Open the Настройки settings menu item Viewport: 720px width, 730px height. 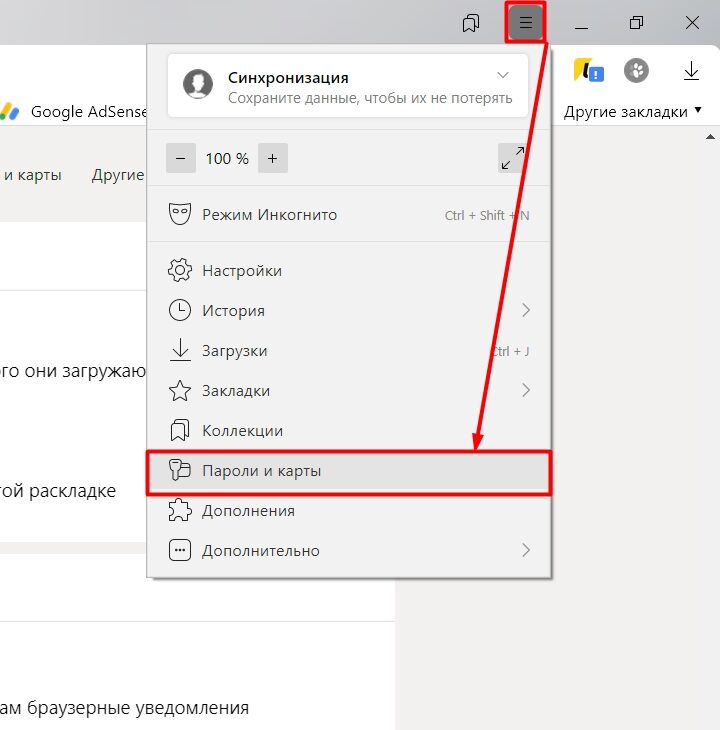coord(241,271)
